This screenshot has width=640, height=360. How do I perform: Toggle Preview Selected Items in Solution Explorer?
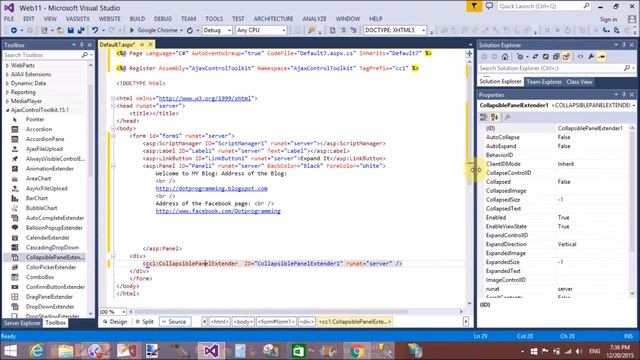point(601,57)
